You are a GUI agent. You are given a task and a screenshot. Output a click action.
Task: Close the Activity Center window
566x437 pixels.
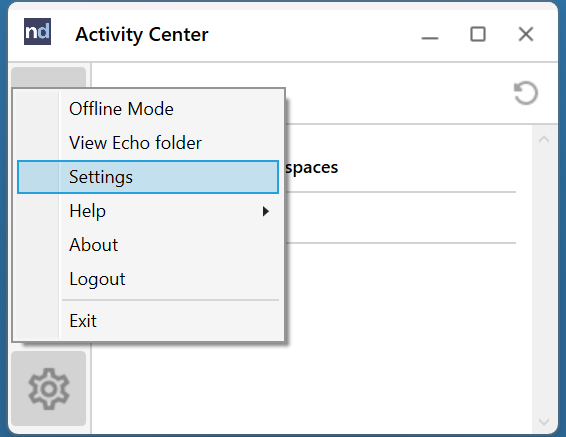pyautogui.click(x=526, y=34)
